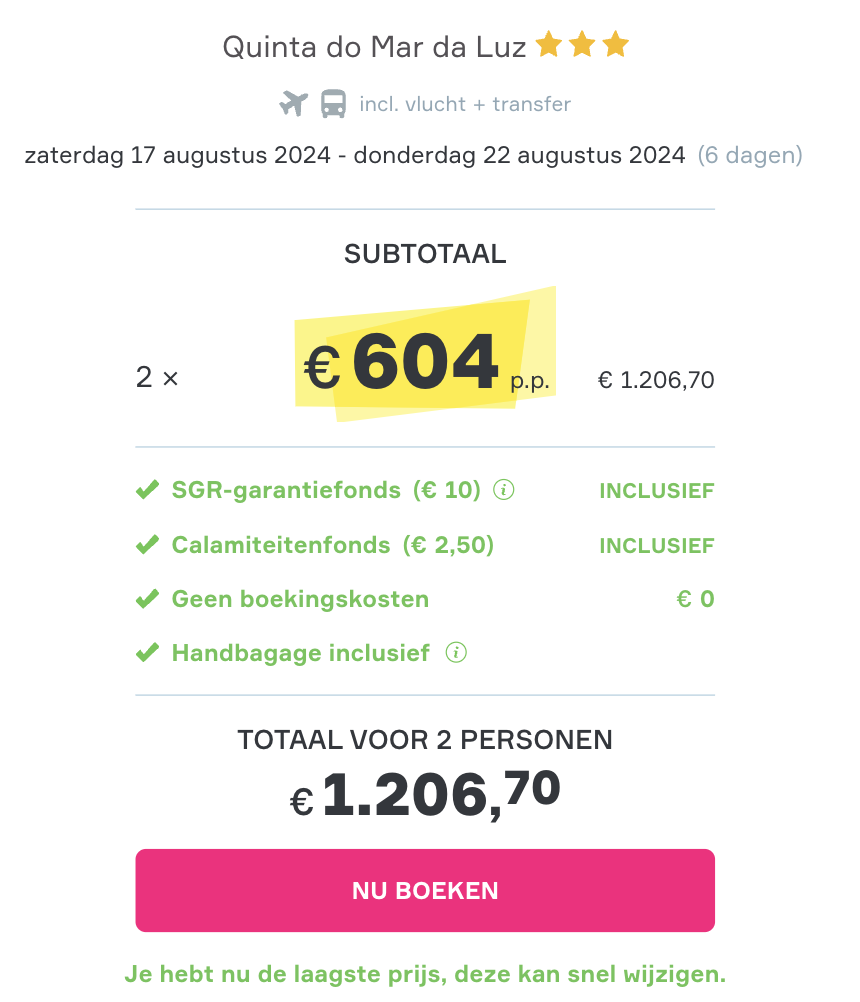
Task: Click the Calamiteitenfonds green checkmark
Action: 148,544
